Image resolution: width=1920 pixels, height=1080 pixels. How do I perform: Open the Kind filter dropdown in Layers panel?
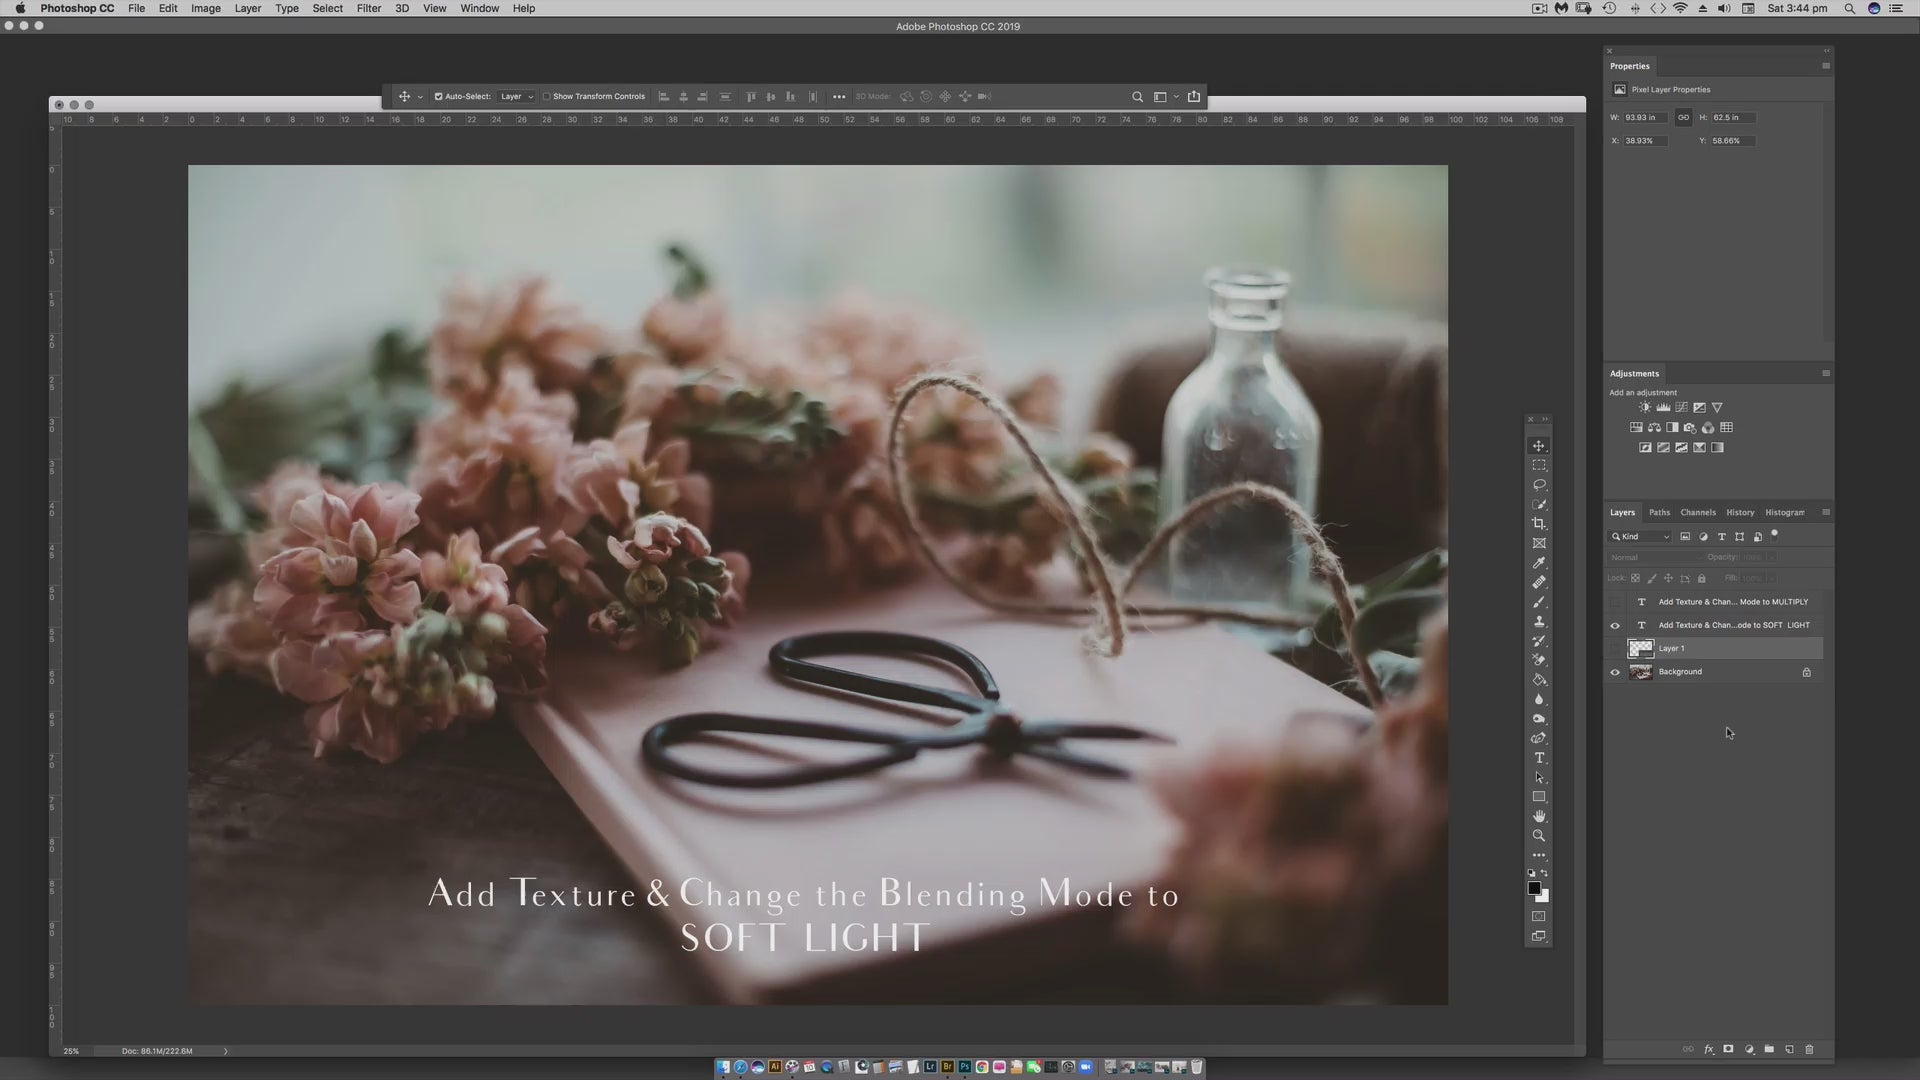[1665, 537]
